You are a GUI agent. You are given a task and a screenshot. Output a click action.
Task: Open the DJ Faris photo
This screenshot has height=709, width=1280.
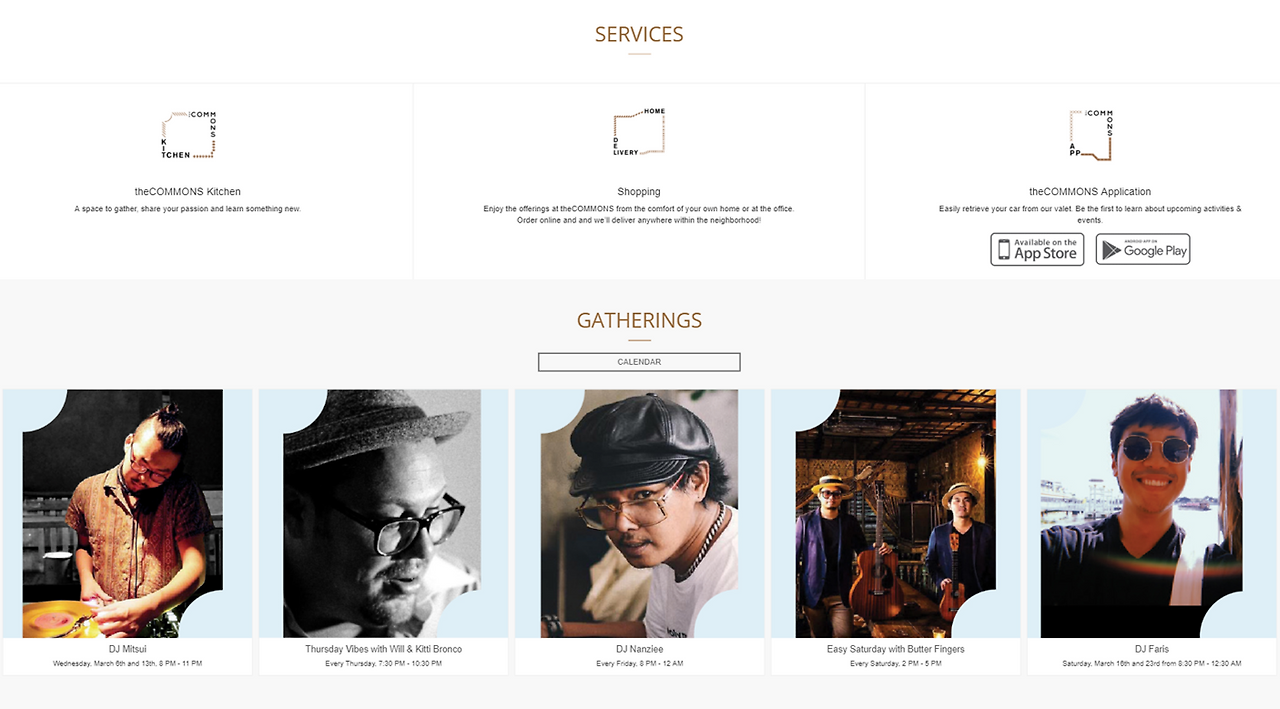pyautogui.click(x=1152, y=514)
